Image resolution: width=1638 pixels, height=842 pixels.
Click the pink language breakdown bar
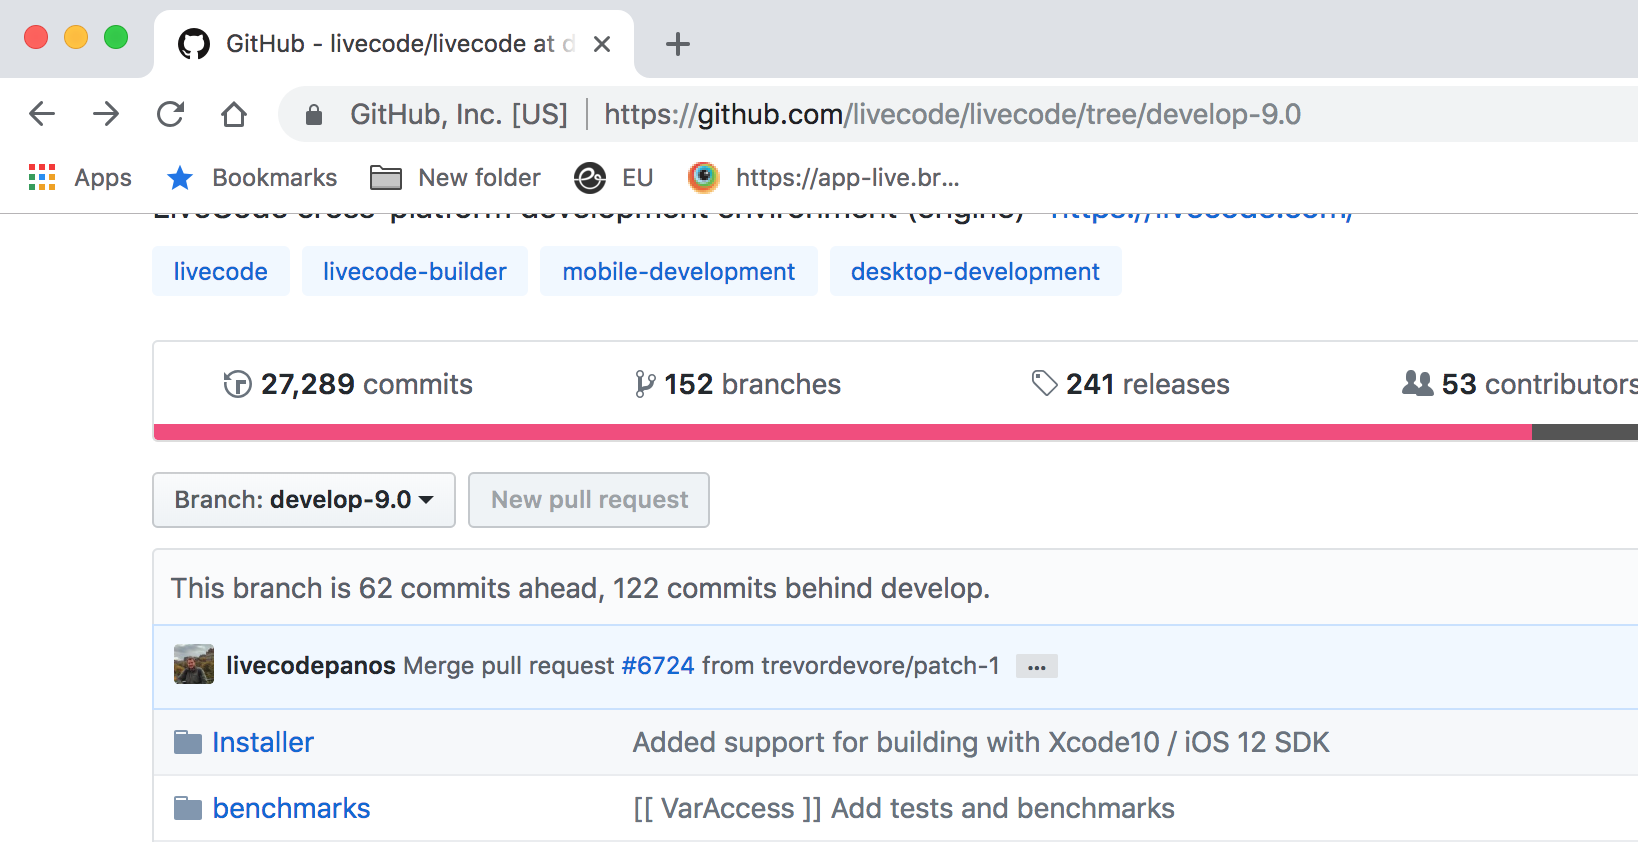click(842, 432)
